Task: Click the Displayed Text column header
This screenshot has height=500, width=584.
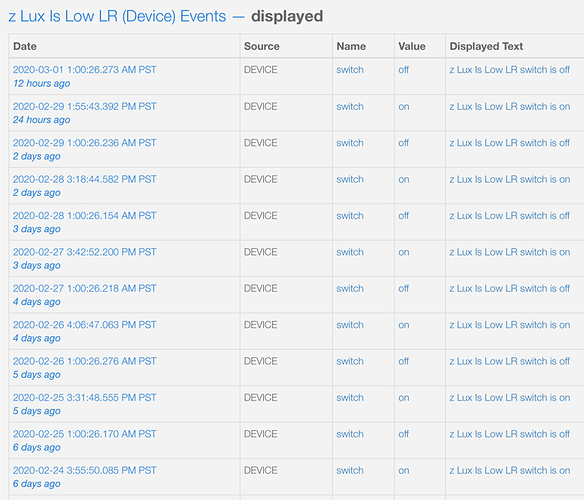Action: tap(486, 46)
